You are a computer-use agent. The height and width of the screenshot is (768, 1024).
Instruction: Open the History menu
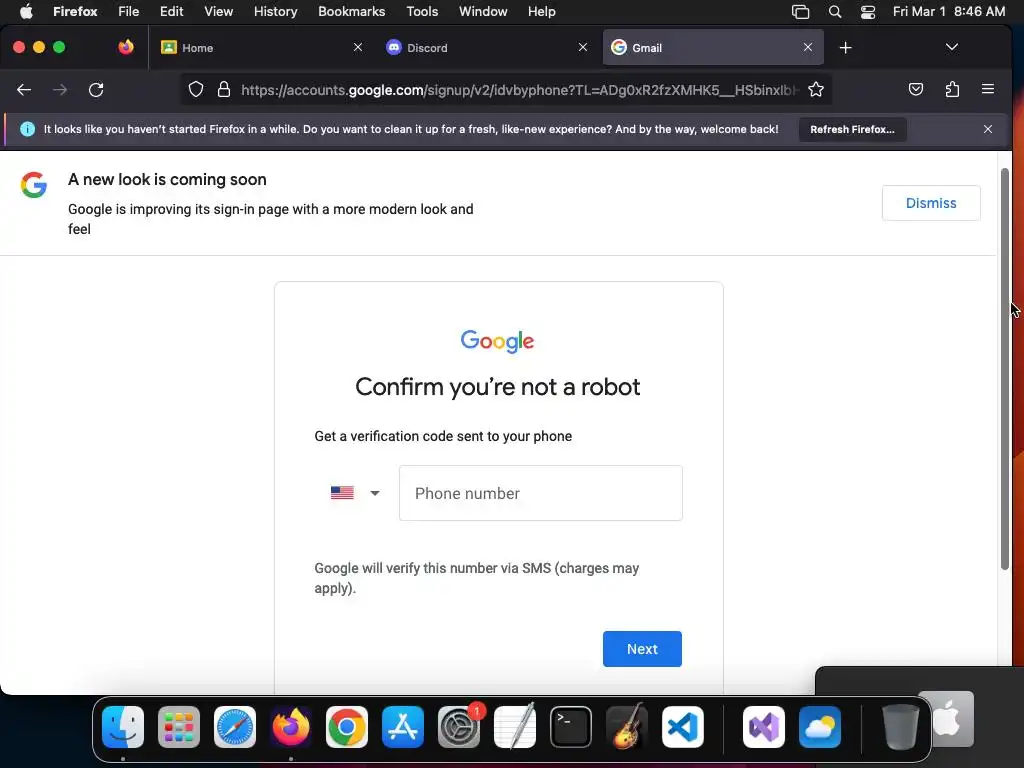pos(275,12)
